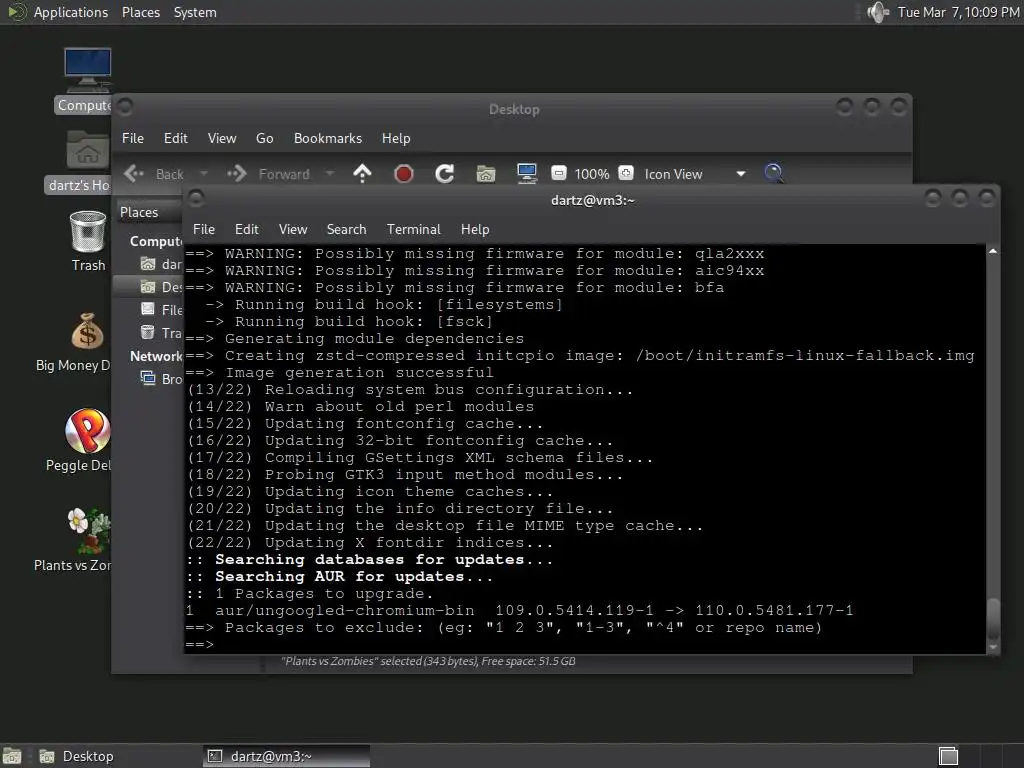
Task: Reload the Desktop folder view
Action: coord(445,174)
